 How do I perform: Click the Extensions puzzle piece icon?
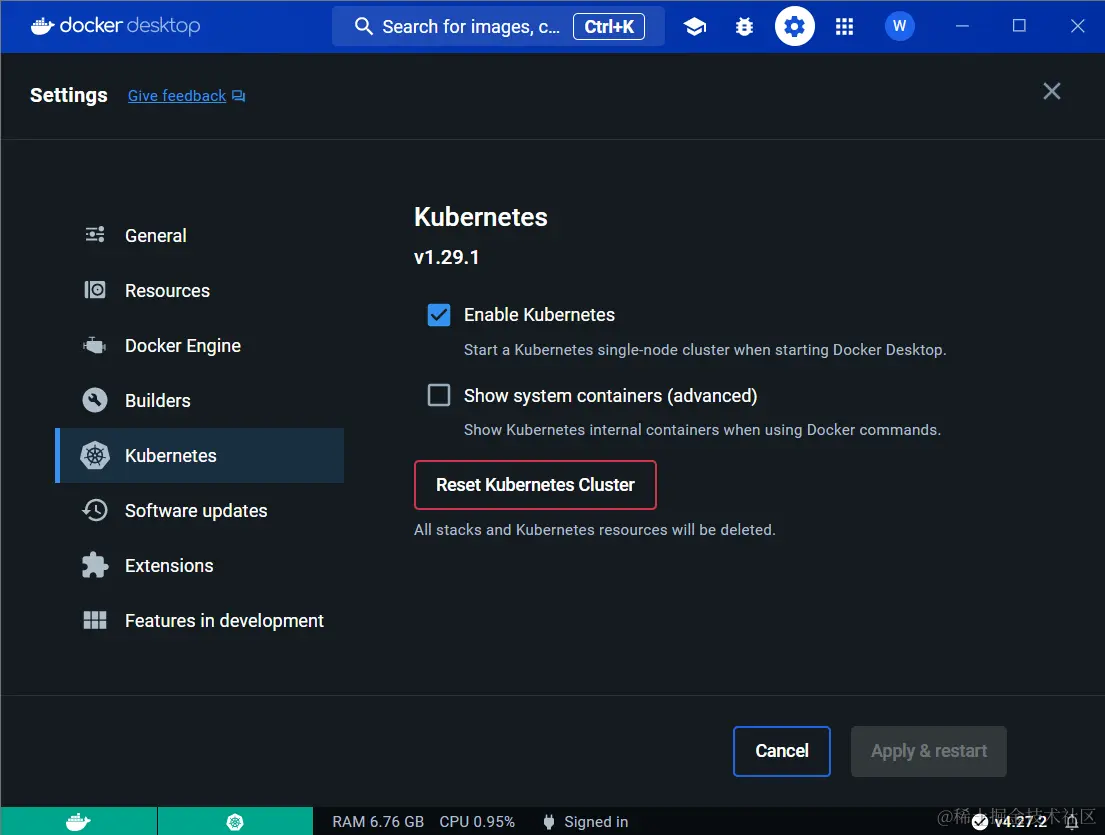94,565
